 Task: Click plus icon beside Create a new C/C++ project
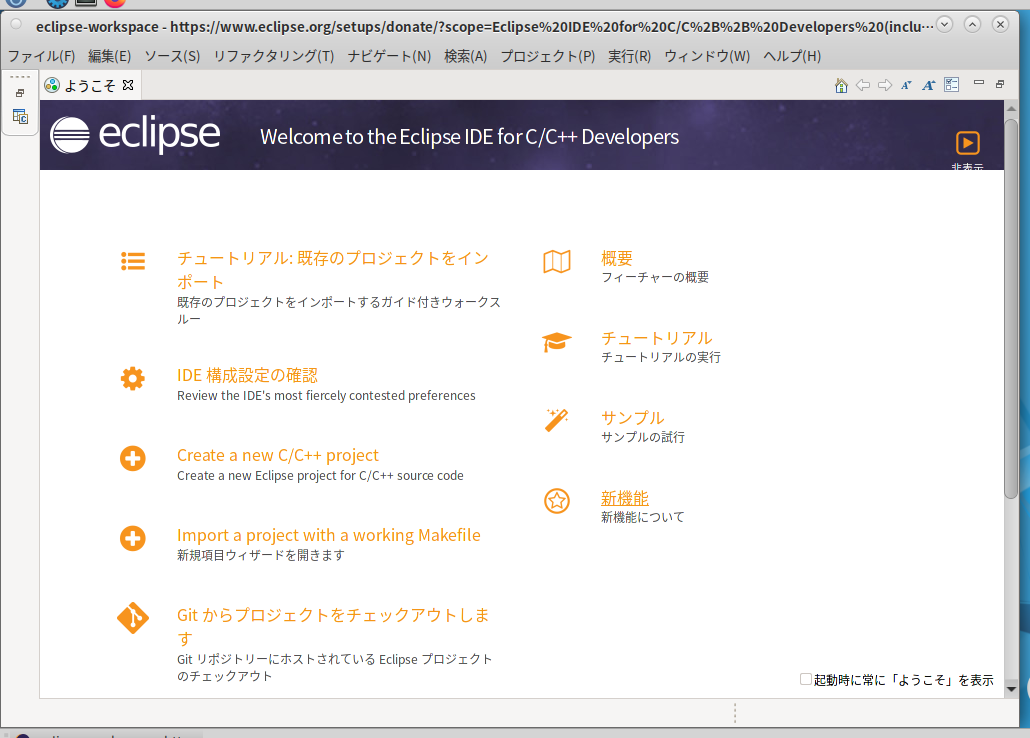133,458
